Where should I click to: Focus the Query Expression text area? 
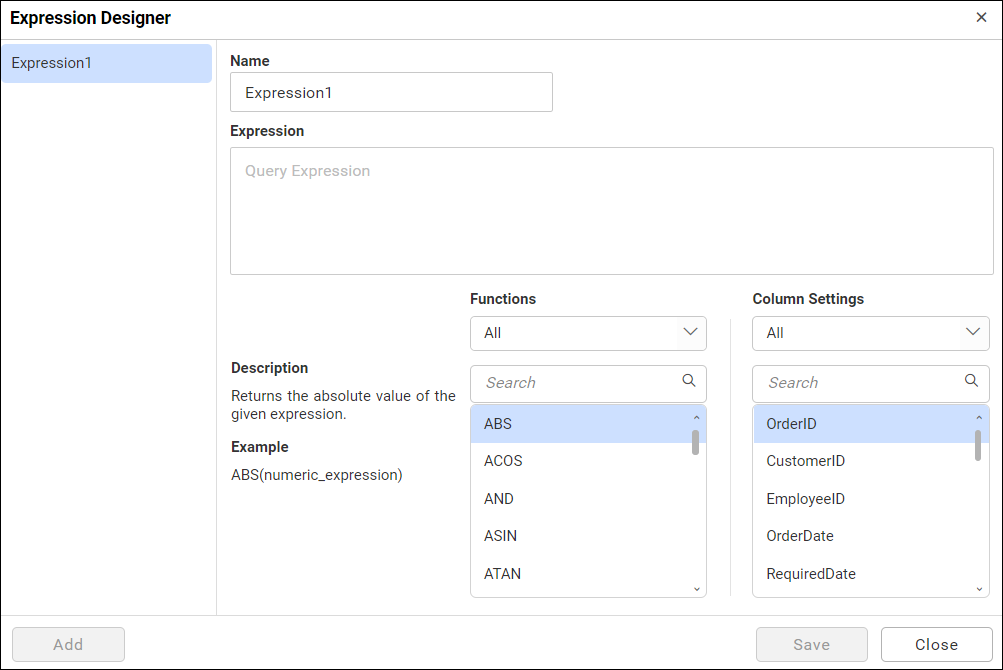pyautogui.click(x=611, y=211)
